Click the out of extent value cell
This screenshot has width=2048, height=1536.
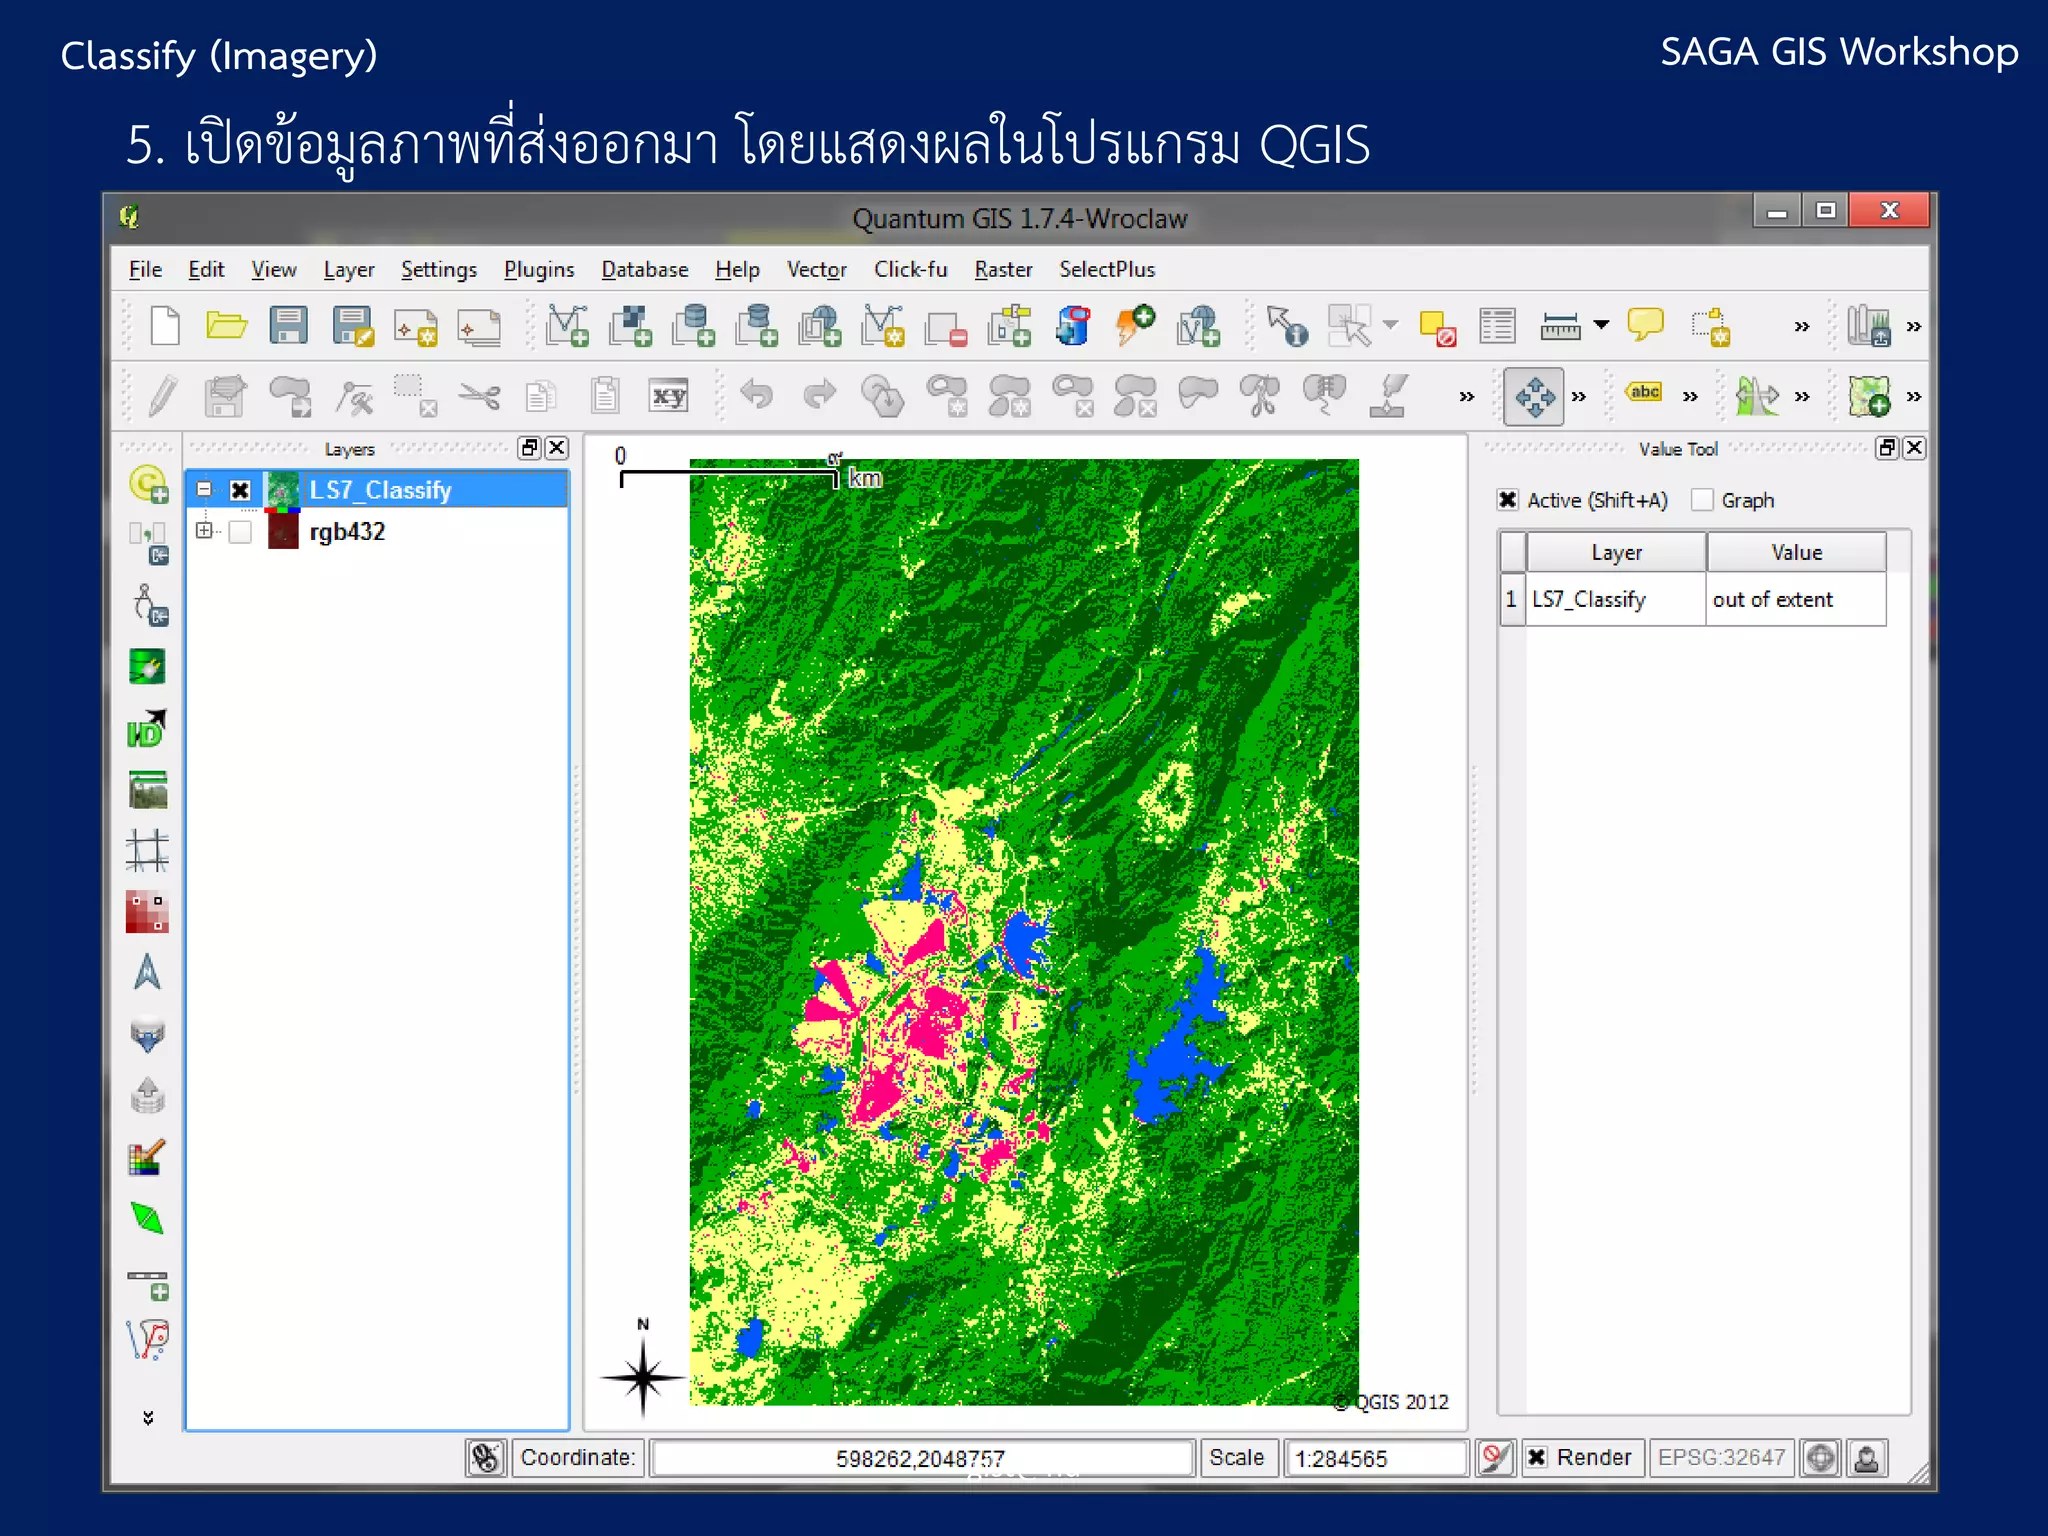(1796, 599)
